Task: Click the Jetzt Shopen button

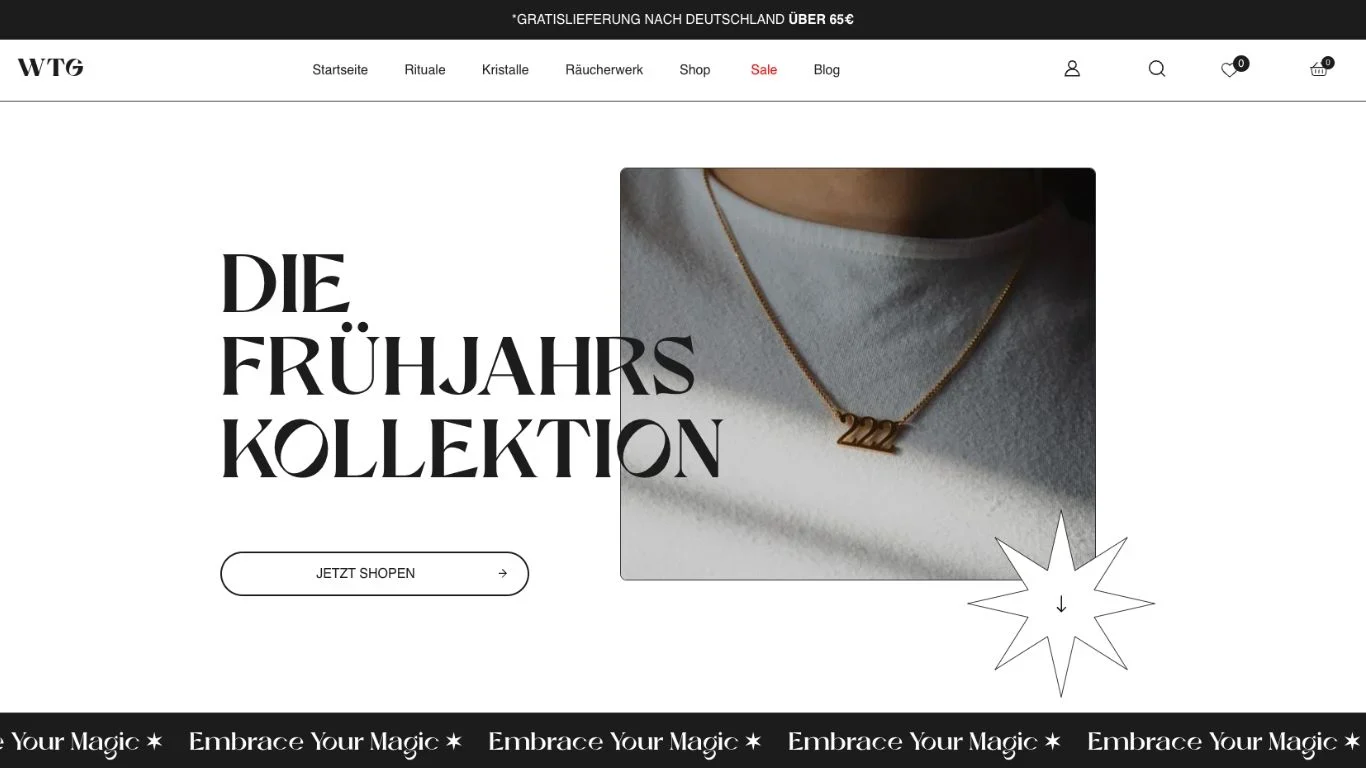Action: click(374, 573)
